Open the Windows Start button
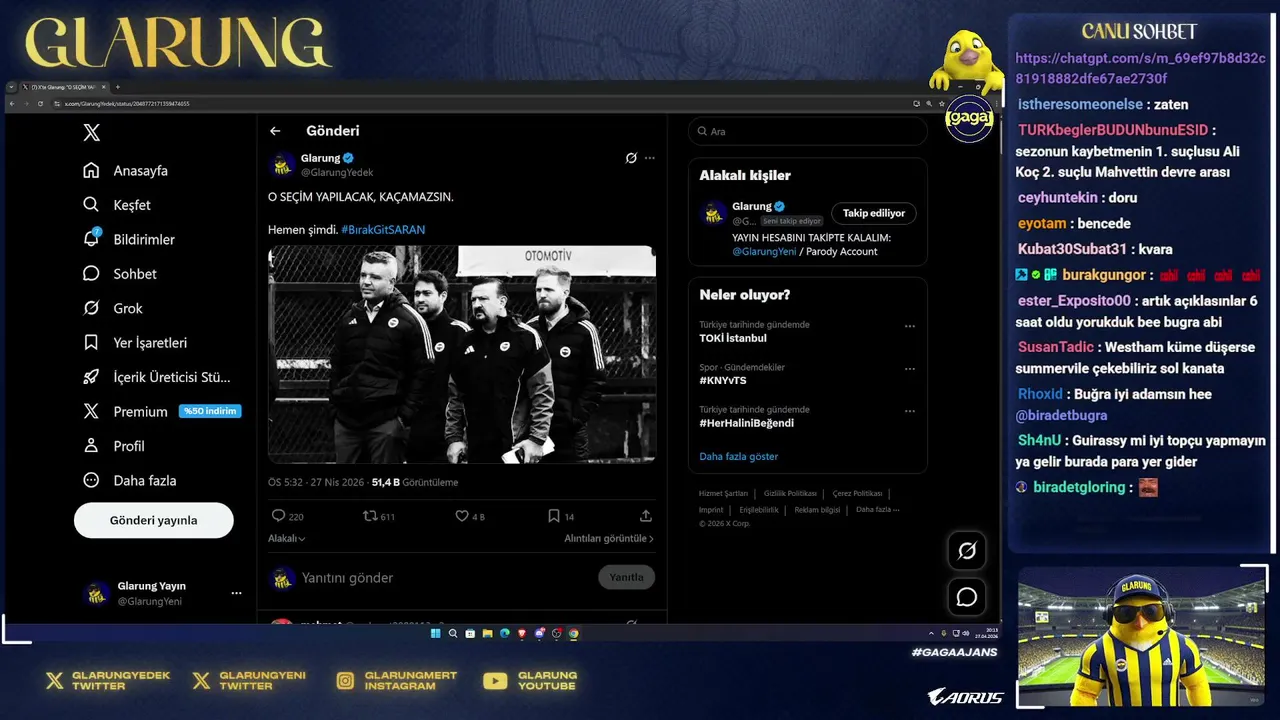The width and height of the screenshot is (1280, 720). click(x=436, y=633)
